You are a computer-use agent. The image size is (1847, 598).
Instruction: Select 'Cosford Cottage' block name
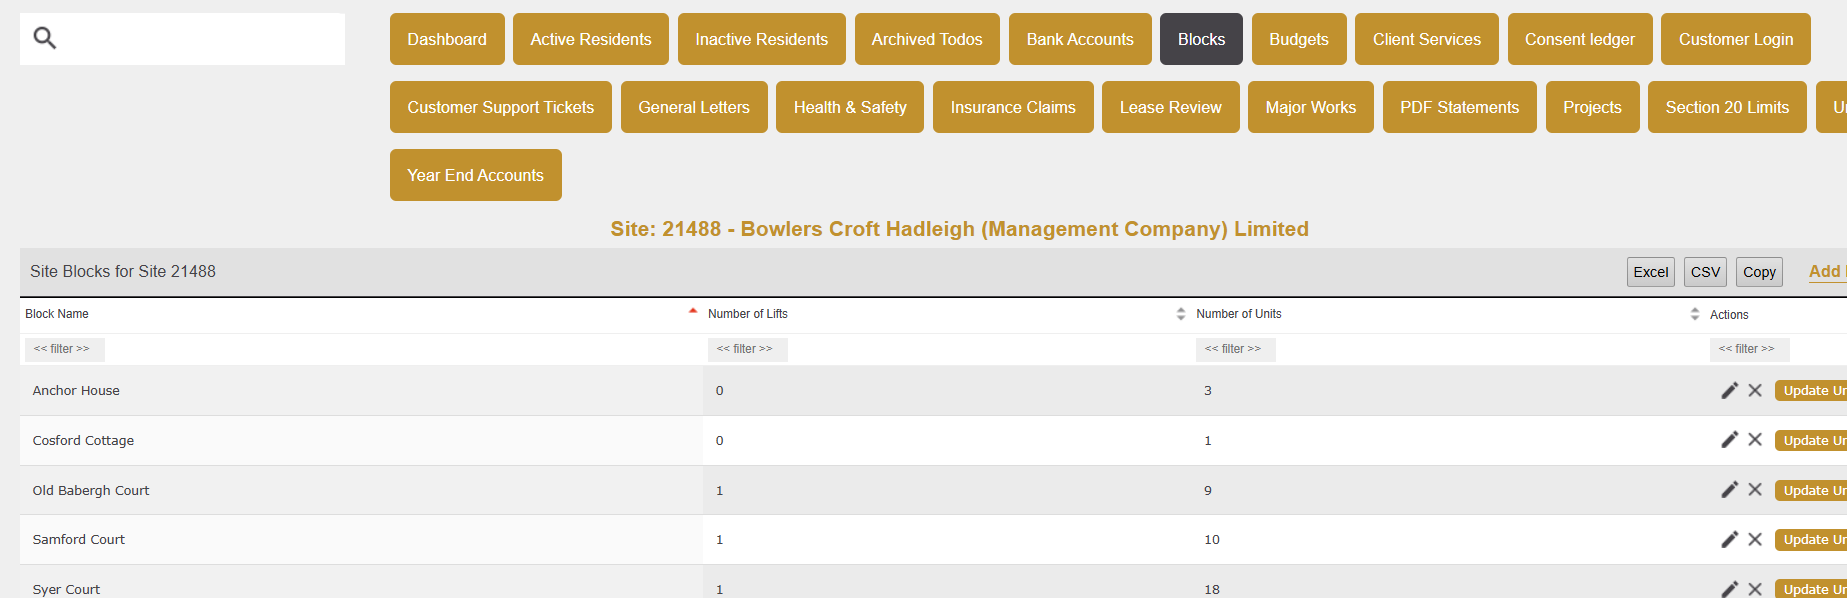coord(83,440)
